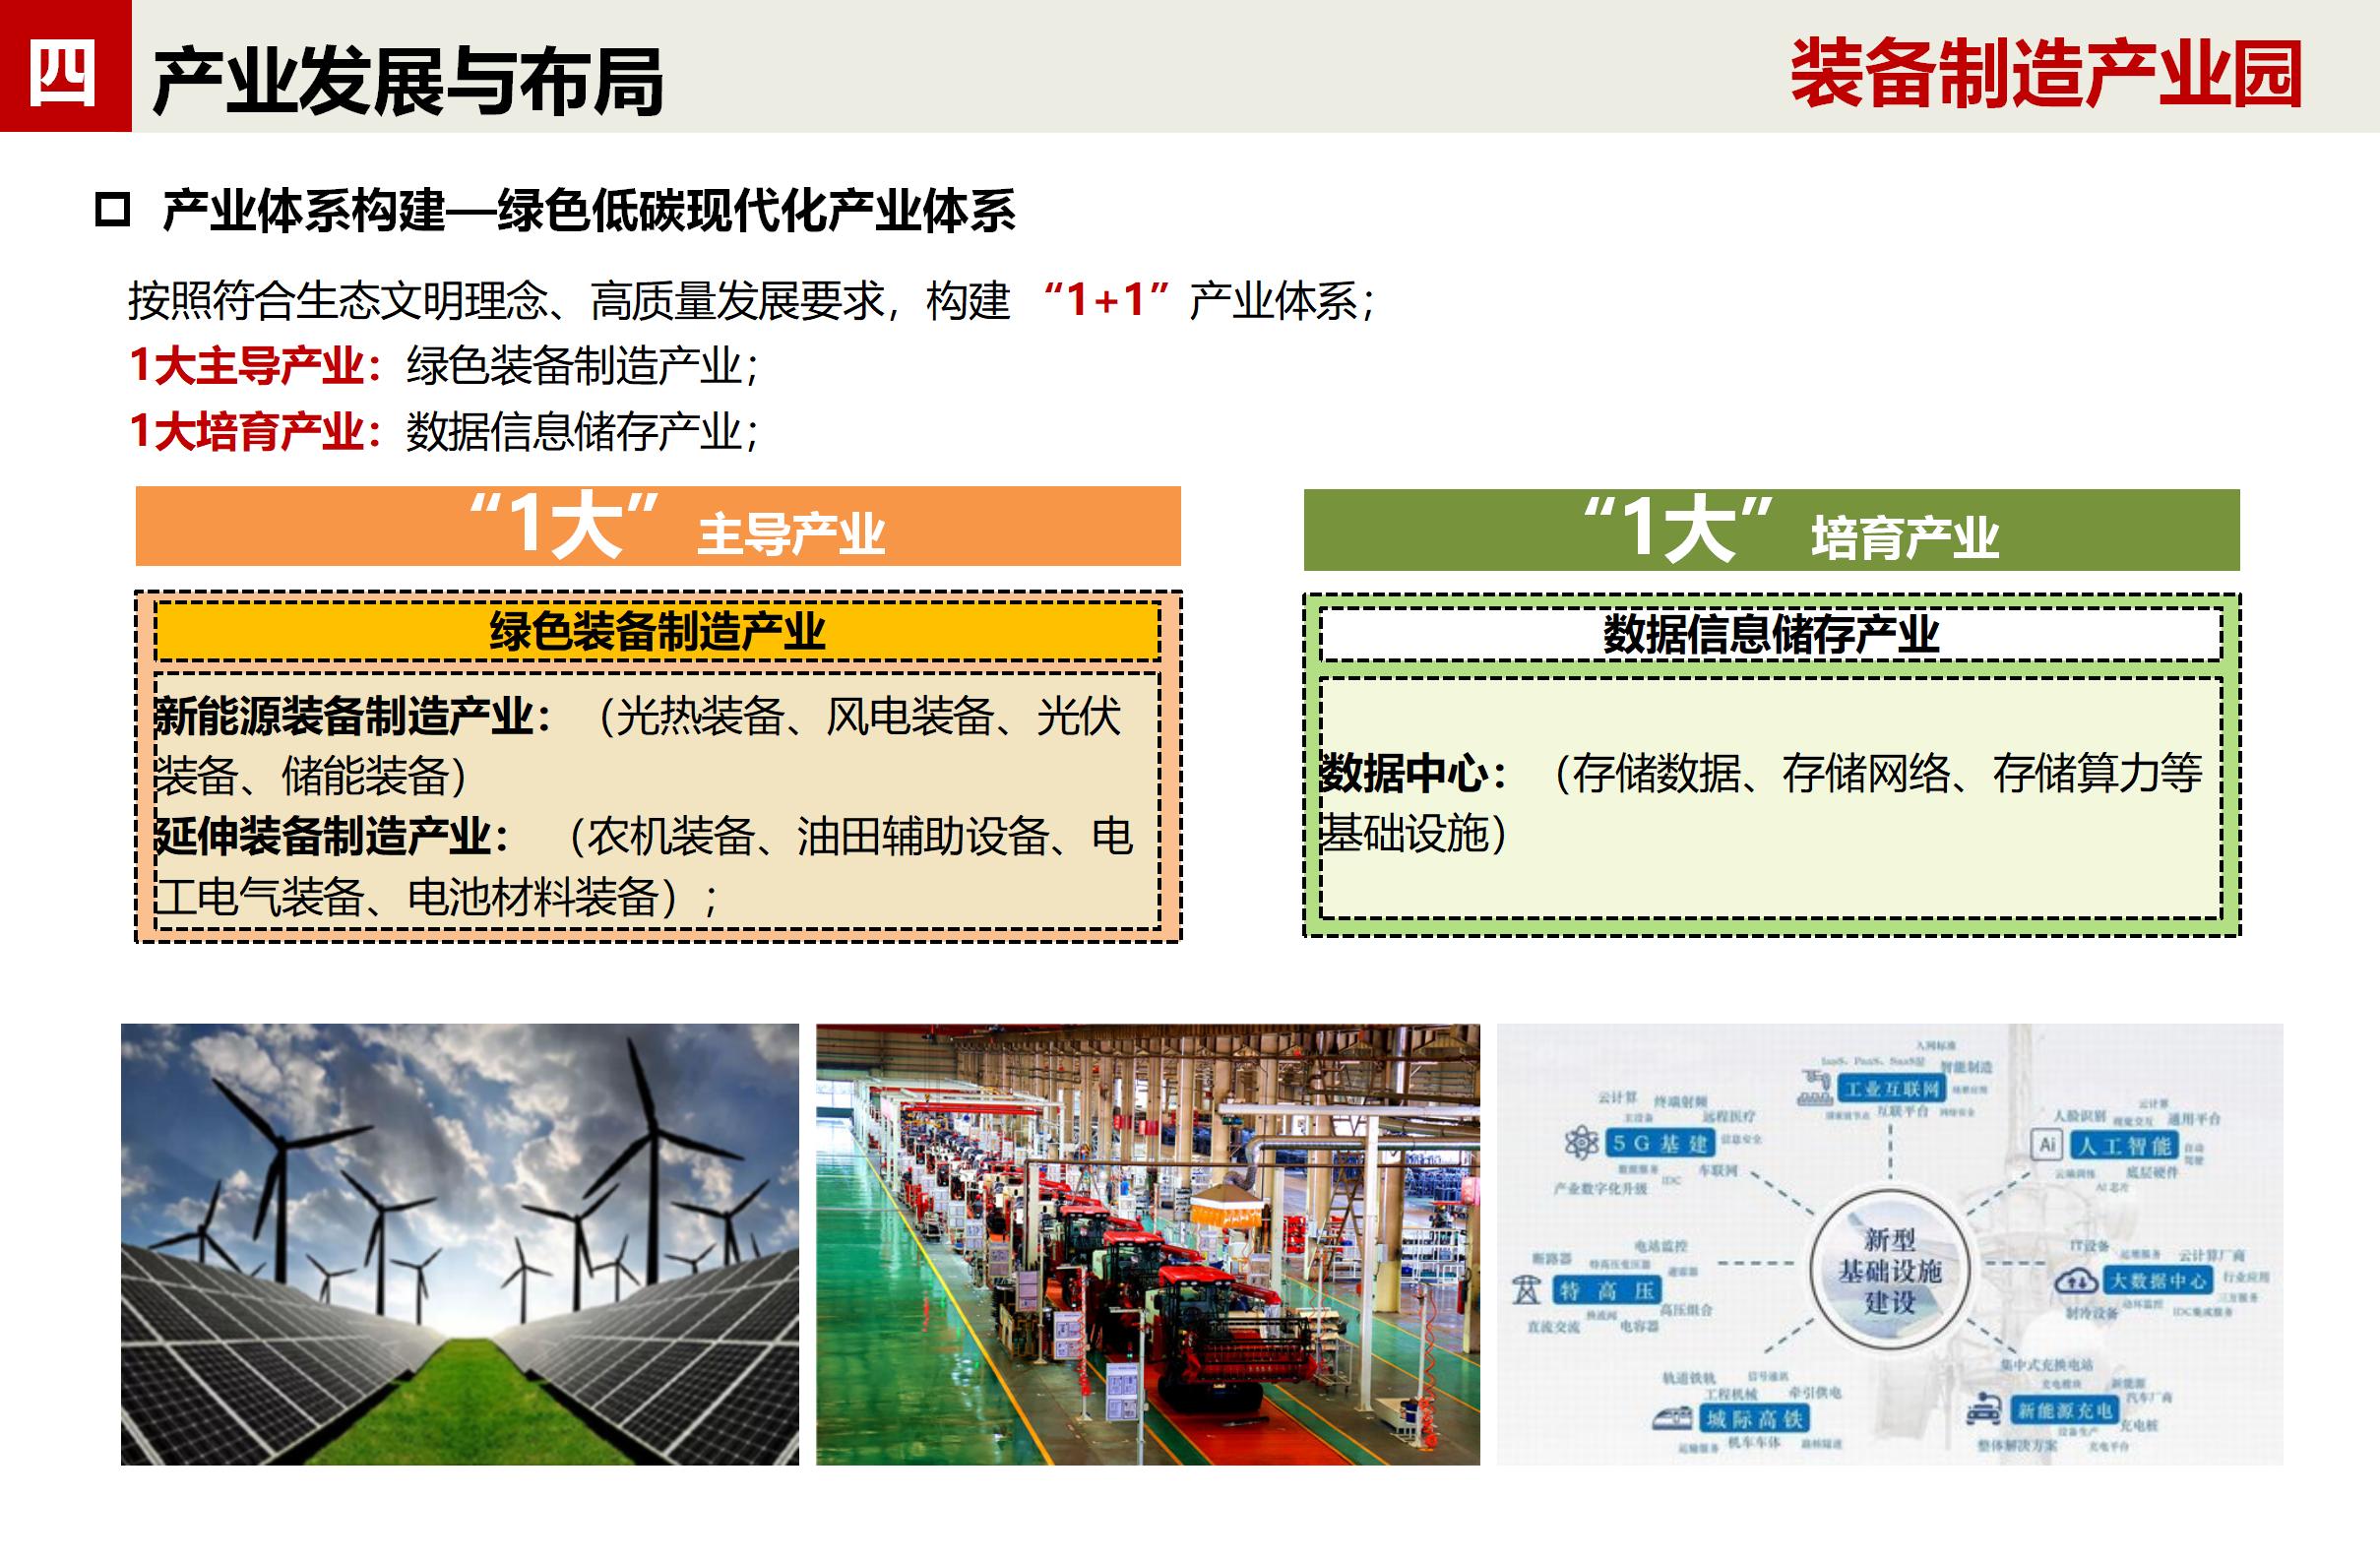Click the yellow 绿色装备制造产业 box

pos(657,631)
